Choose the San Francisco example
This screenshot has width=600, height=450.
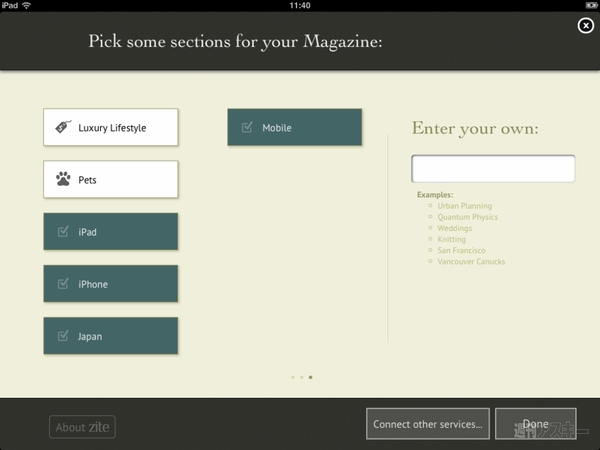[461, 250]
